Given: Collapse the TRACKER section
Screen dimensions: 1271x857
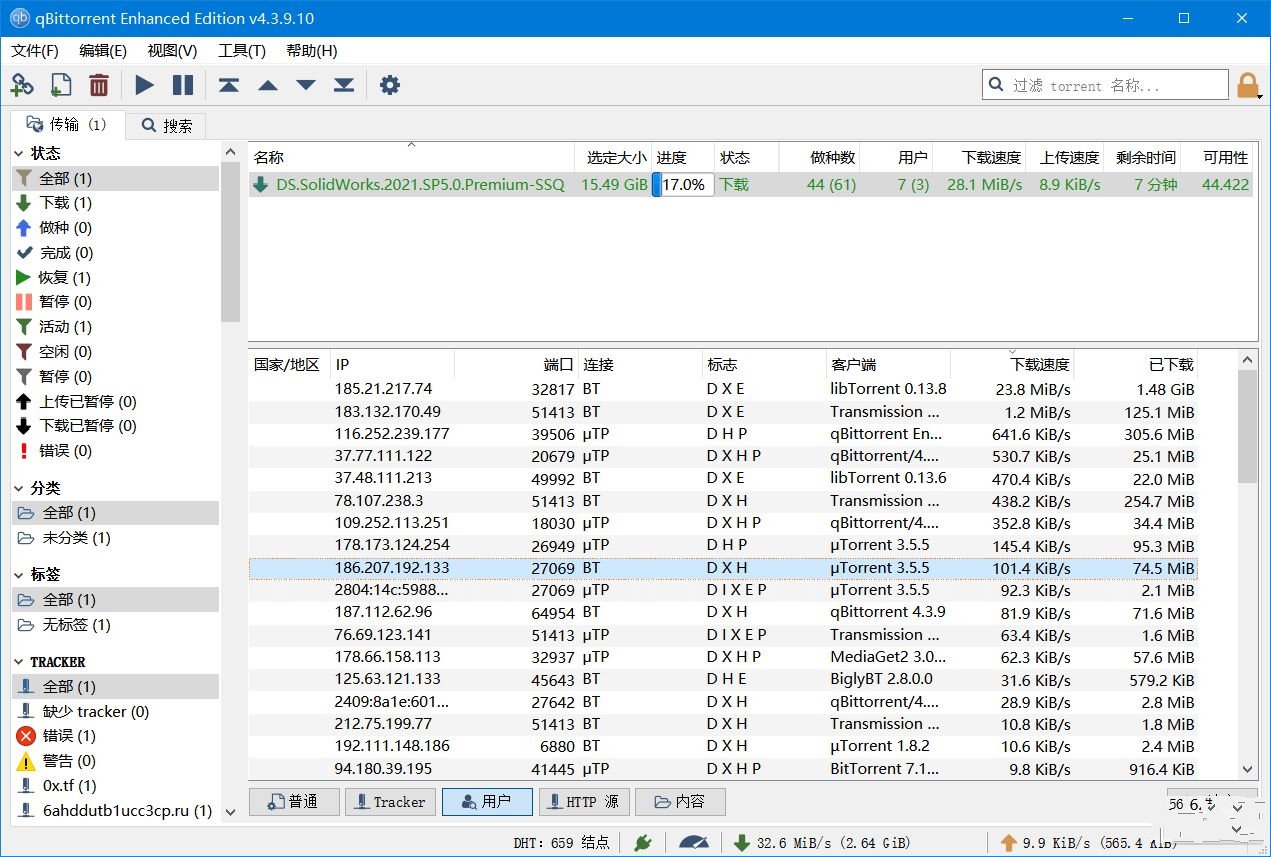Looking at the screenshot, I should click(x=19, y=662).
